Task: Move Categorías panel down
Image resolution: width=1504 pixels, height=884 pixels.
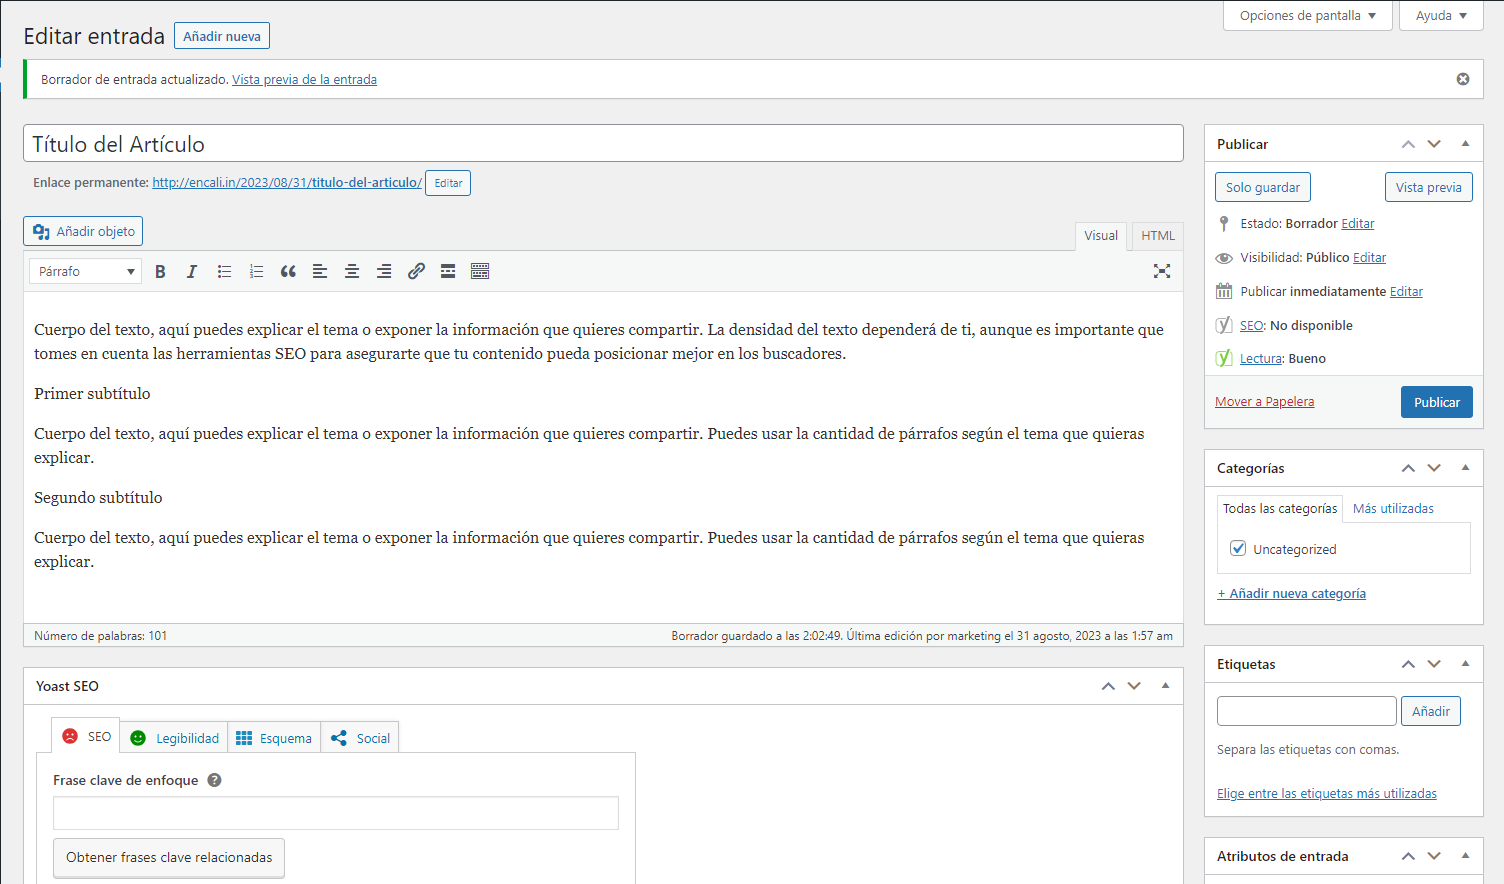Action: [1434, 468]
